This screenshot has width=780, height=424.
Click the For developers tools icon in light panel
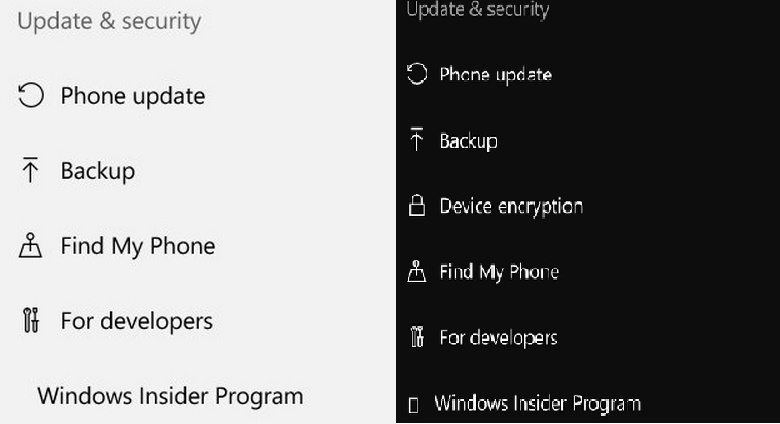(x=30, y=321)
